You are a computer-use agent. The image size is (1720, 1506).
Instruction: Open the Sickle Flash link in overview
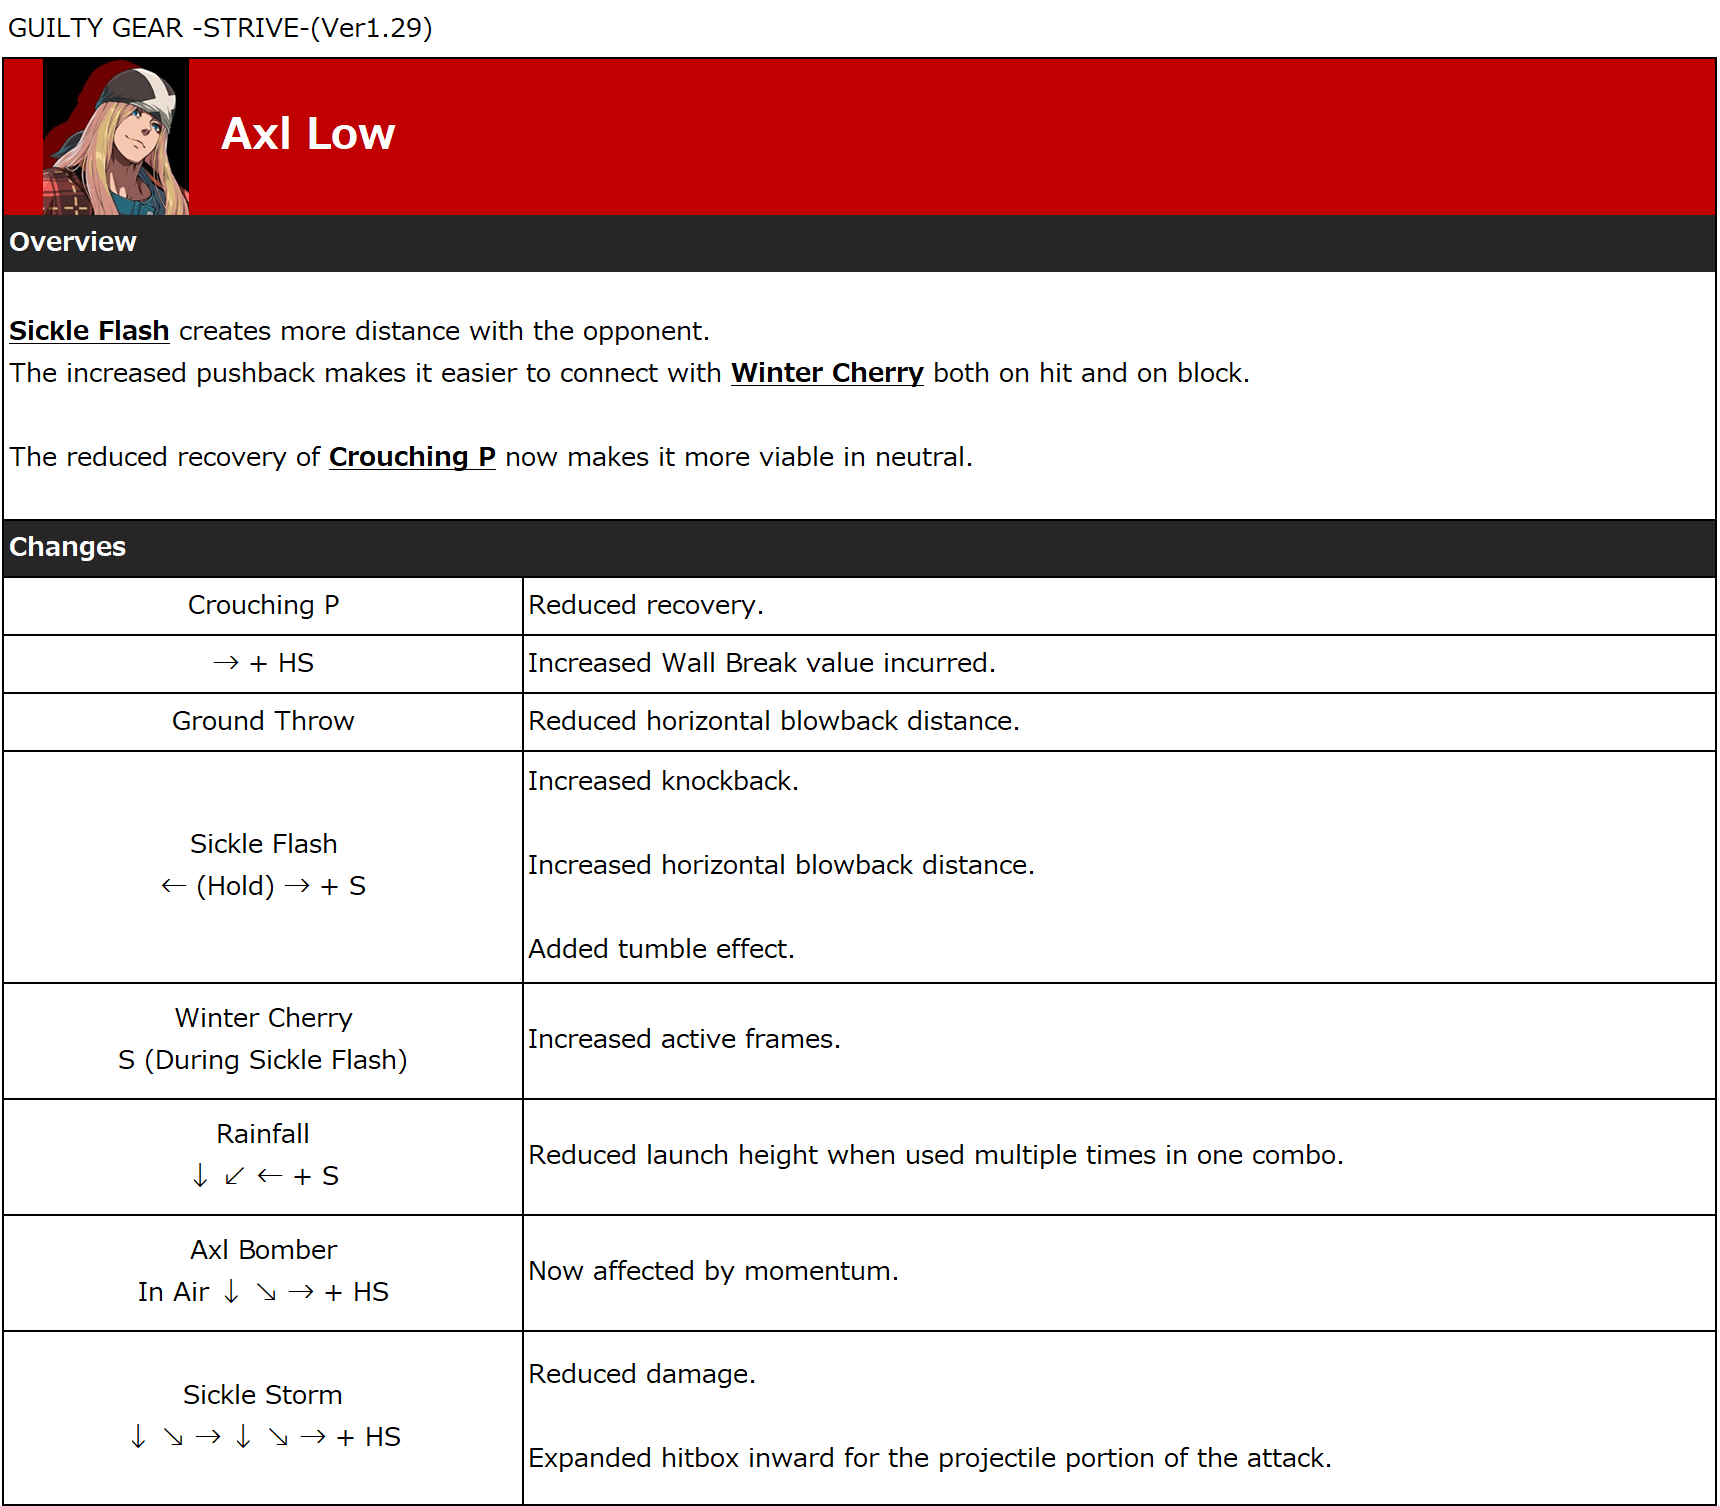click(89, 331)
